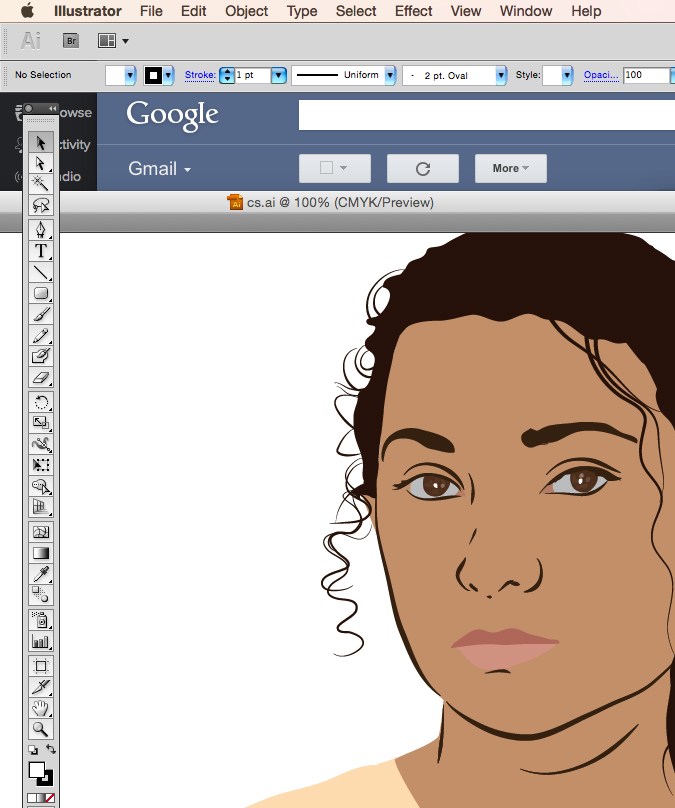Select the Type tool
The height and width of the screenshot is (808, 675).
tap(41, 251)
